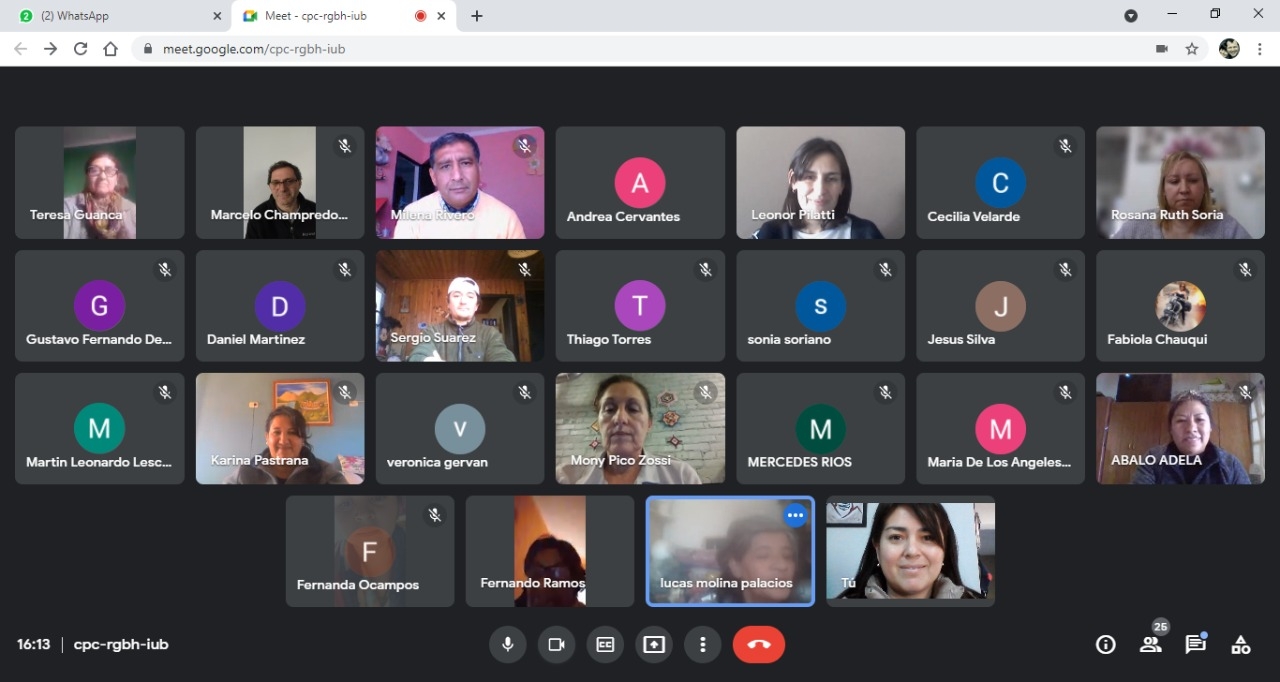
Task: Click the address bar URL field
Action: (600, 48)
